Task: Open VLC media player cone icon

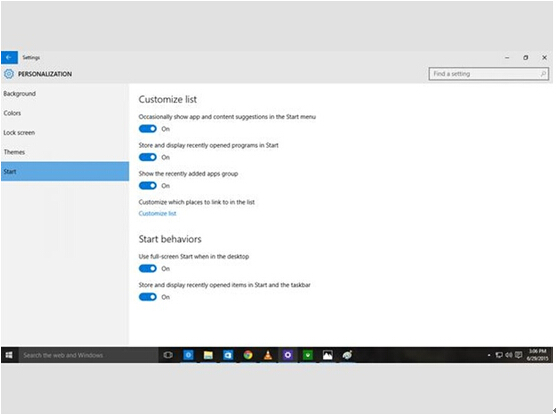Action: [x=268, y=355]
